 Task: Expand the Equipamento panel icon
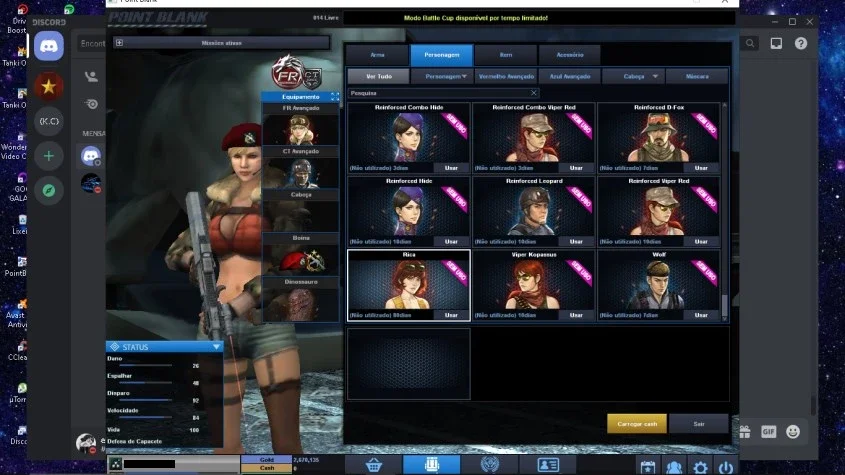pyautogui.click(x=335, y=97)
